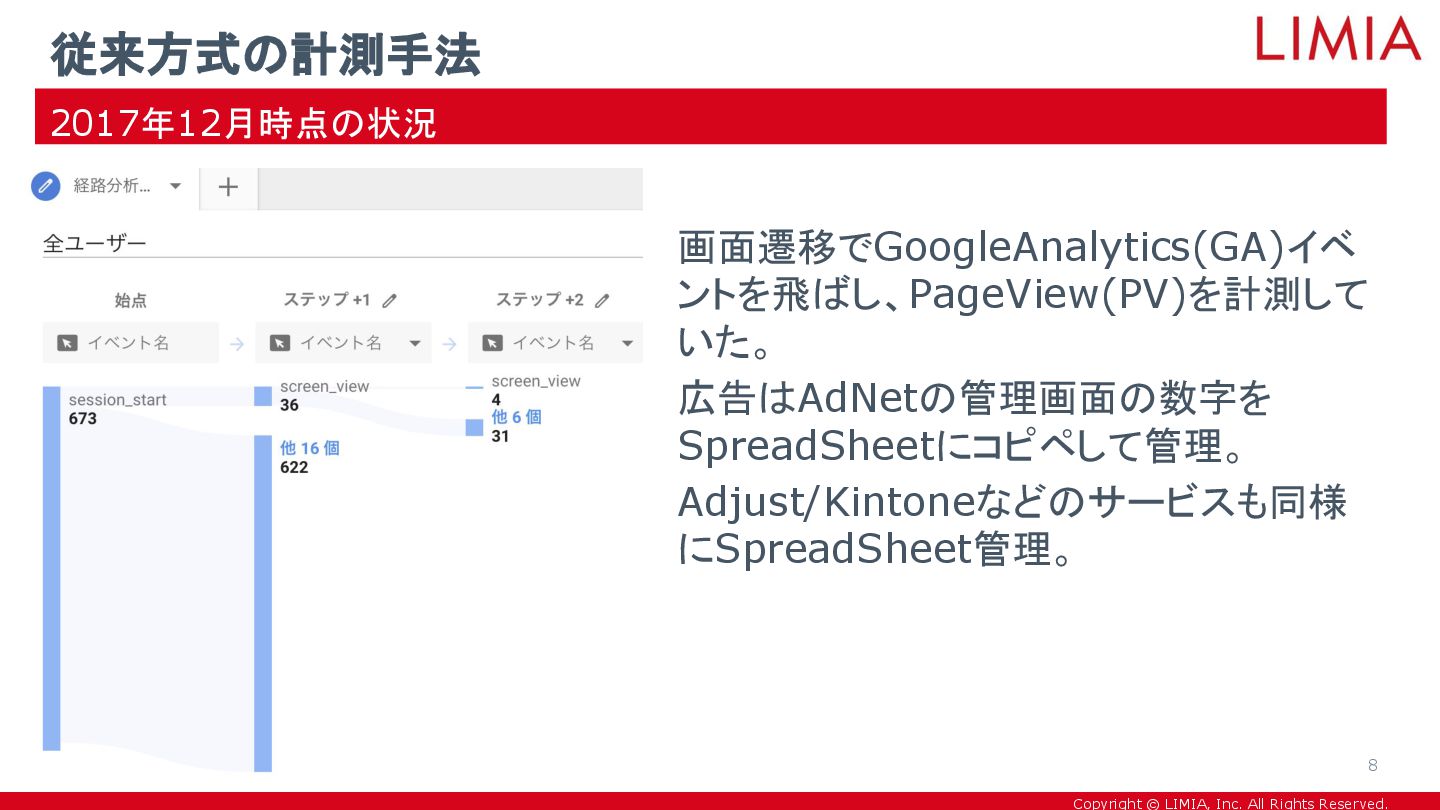
Task: Click cursor icon in 始点 event box
Action: 66,343
